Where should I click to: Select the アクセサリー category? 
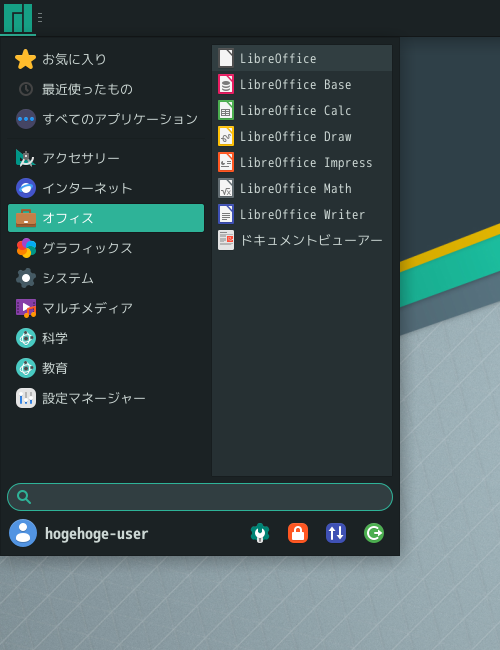[106, 158]
